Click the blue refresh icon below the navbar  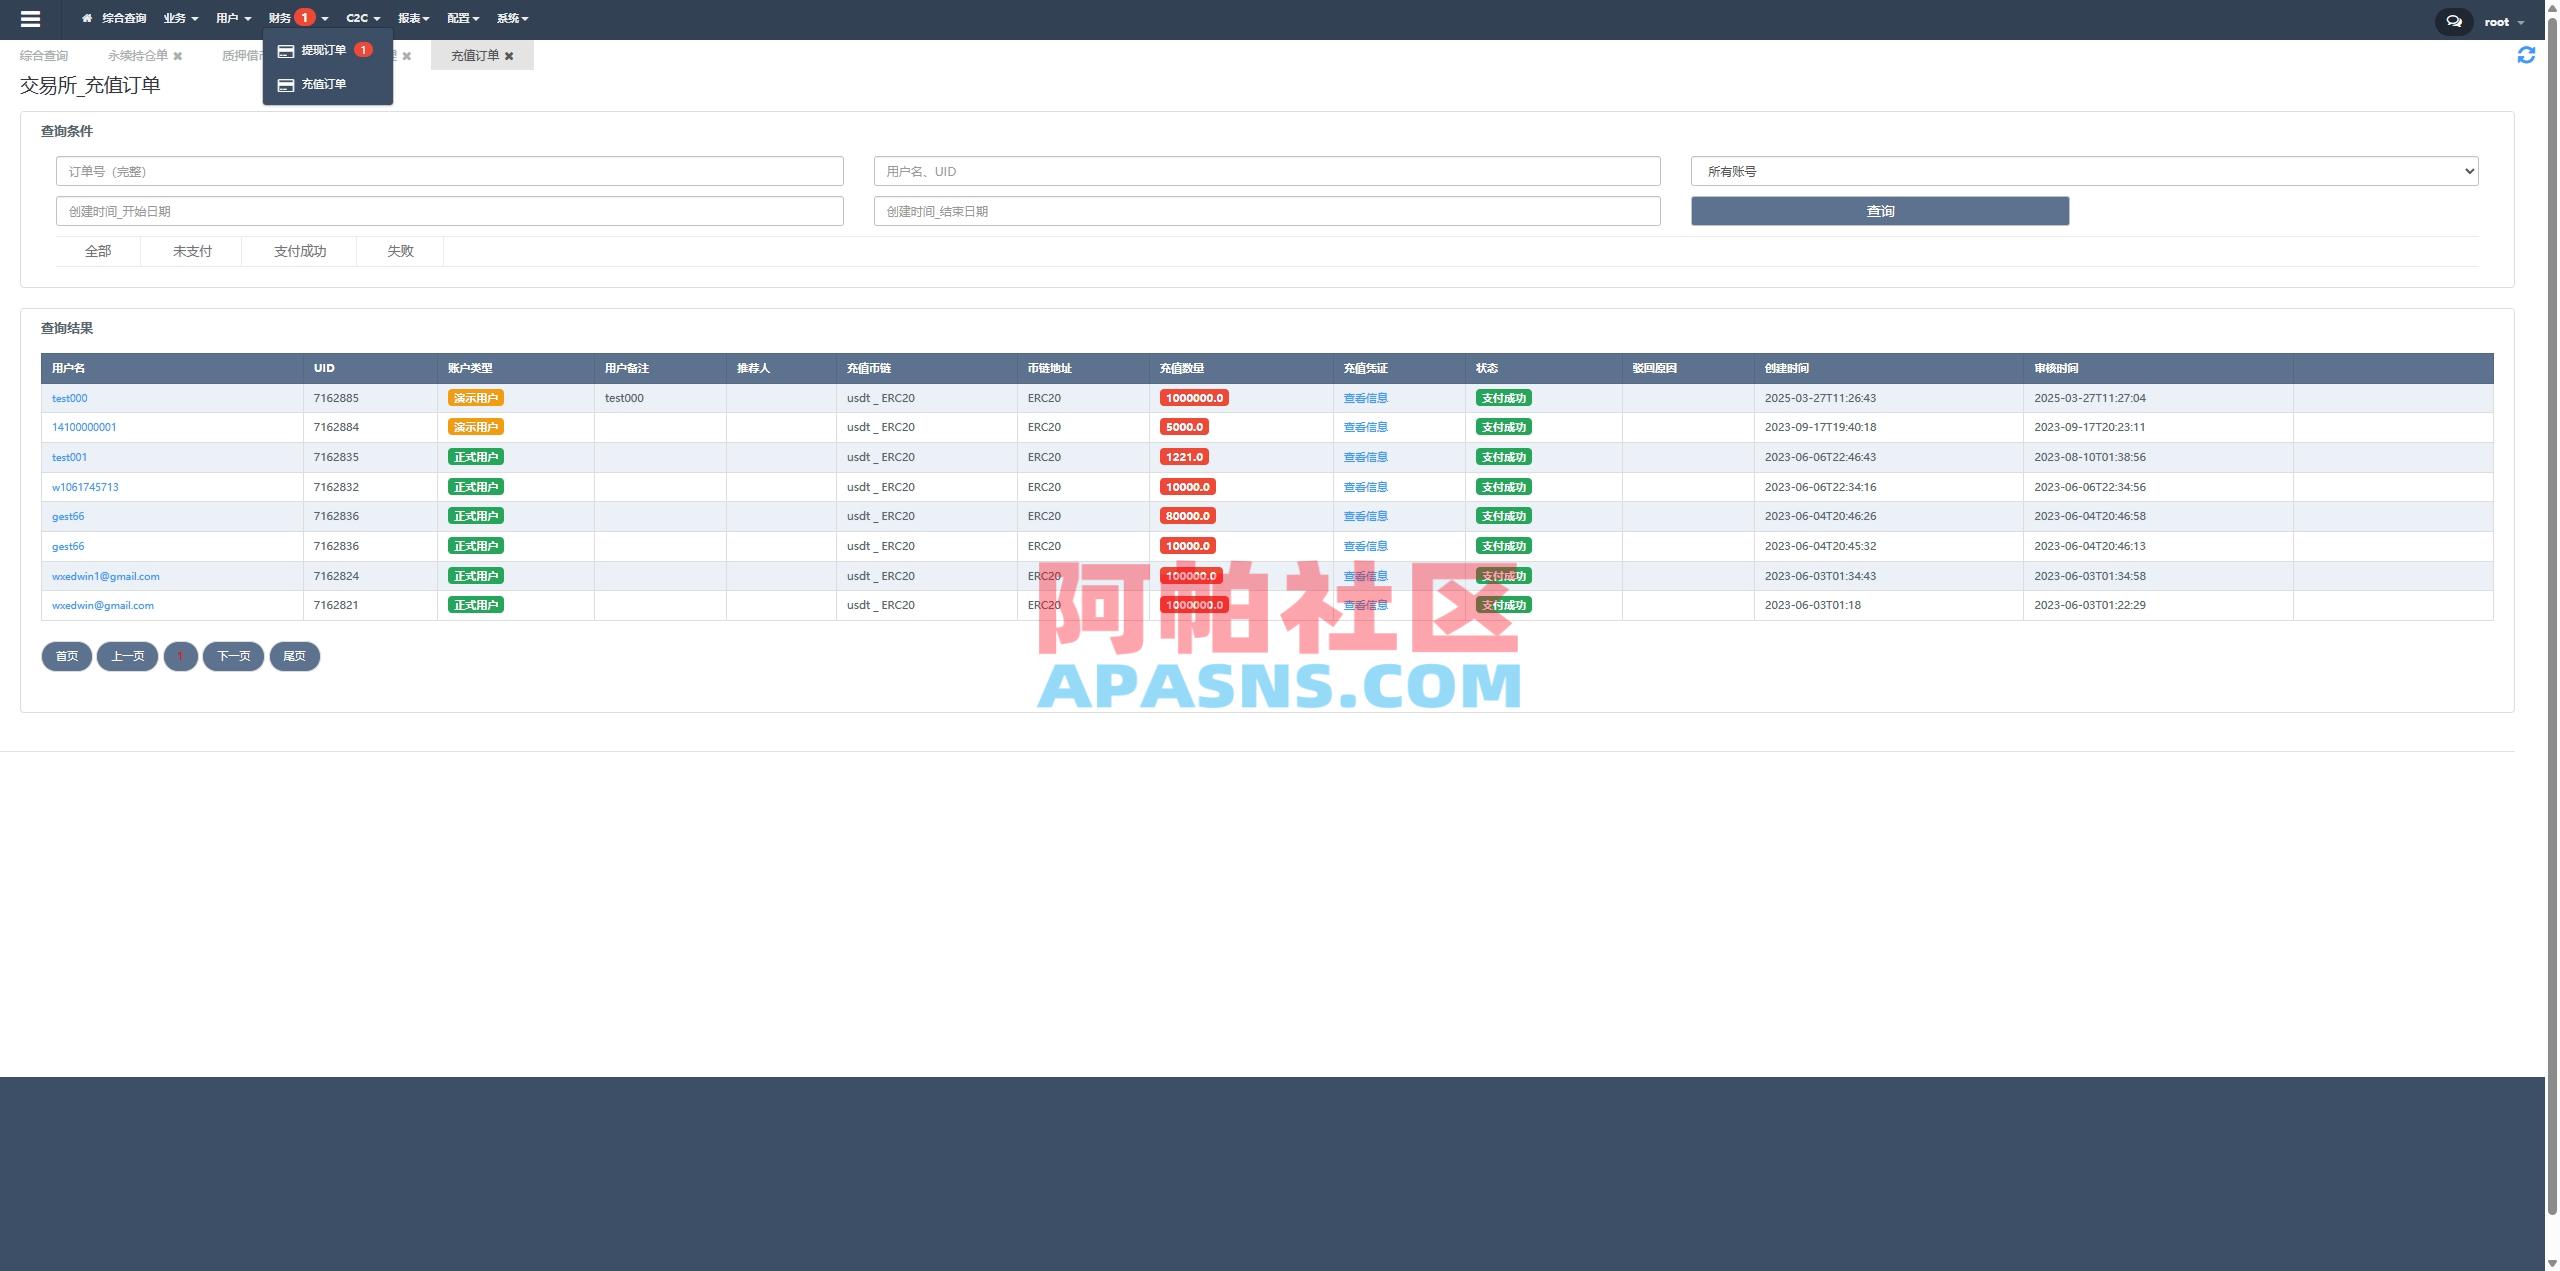point(2527,54)
